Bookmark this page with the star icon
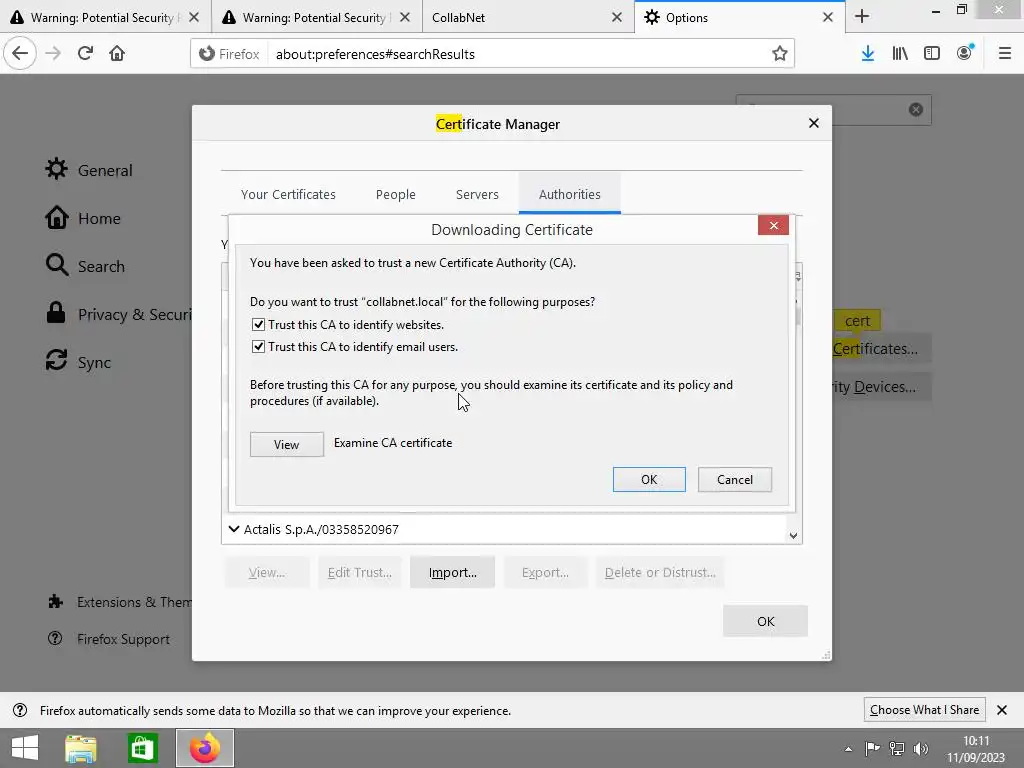 [x=779, y=54]
